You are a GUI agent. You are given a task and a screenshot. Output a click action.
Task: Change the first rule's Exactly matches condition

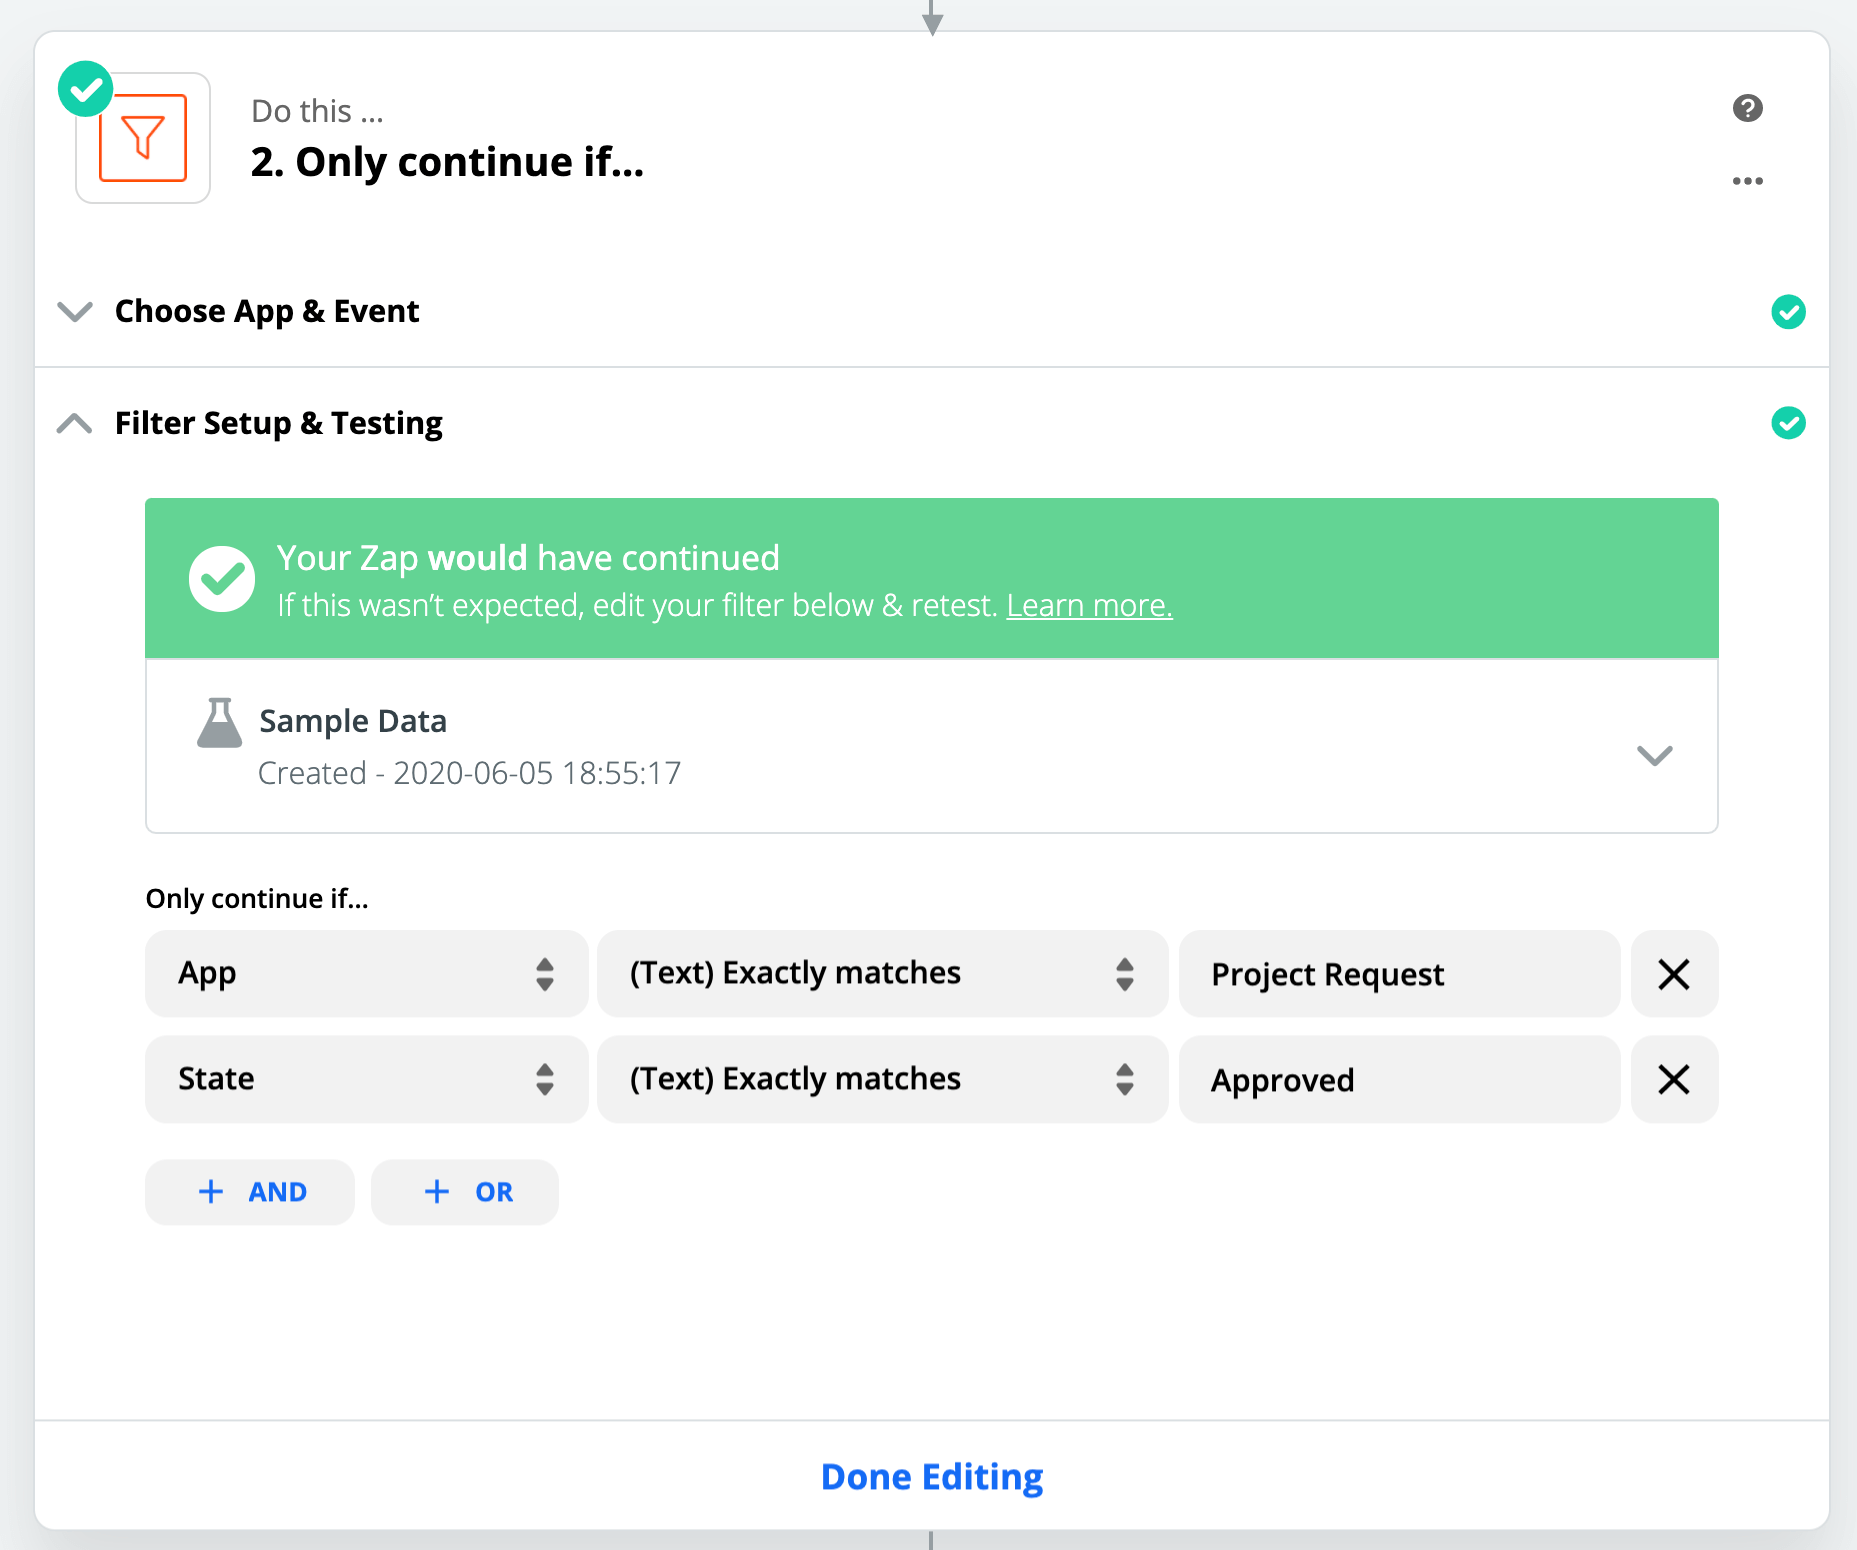(881, 974)
